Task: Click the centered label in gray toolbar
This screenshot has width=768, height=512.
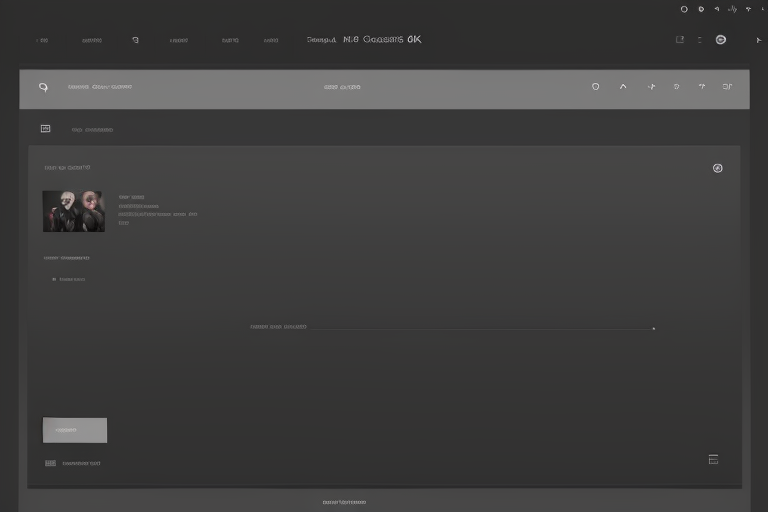Action: point(342,87)
